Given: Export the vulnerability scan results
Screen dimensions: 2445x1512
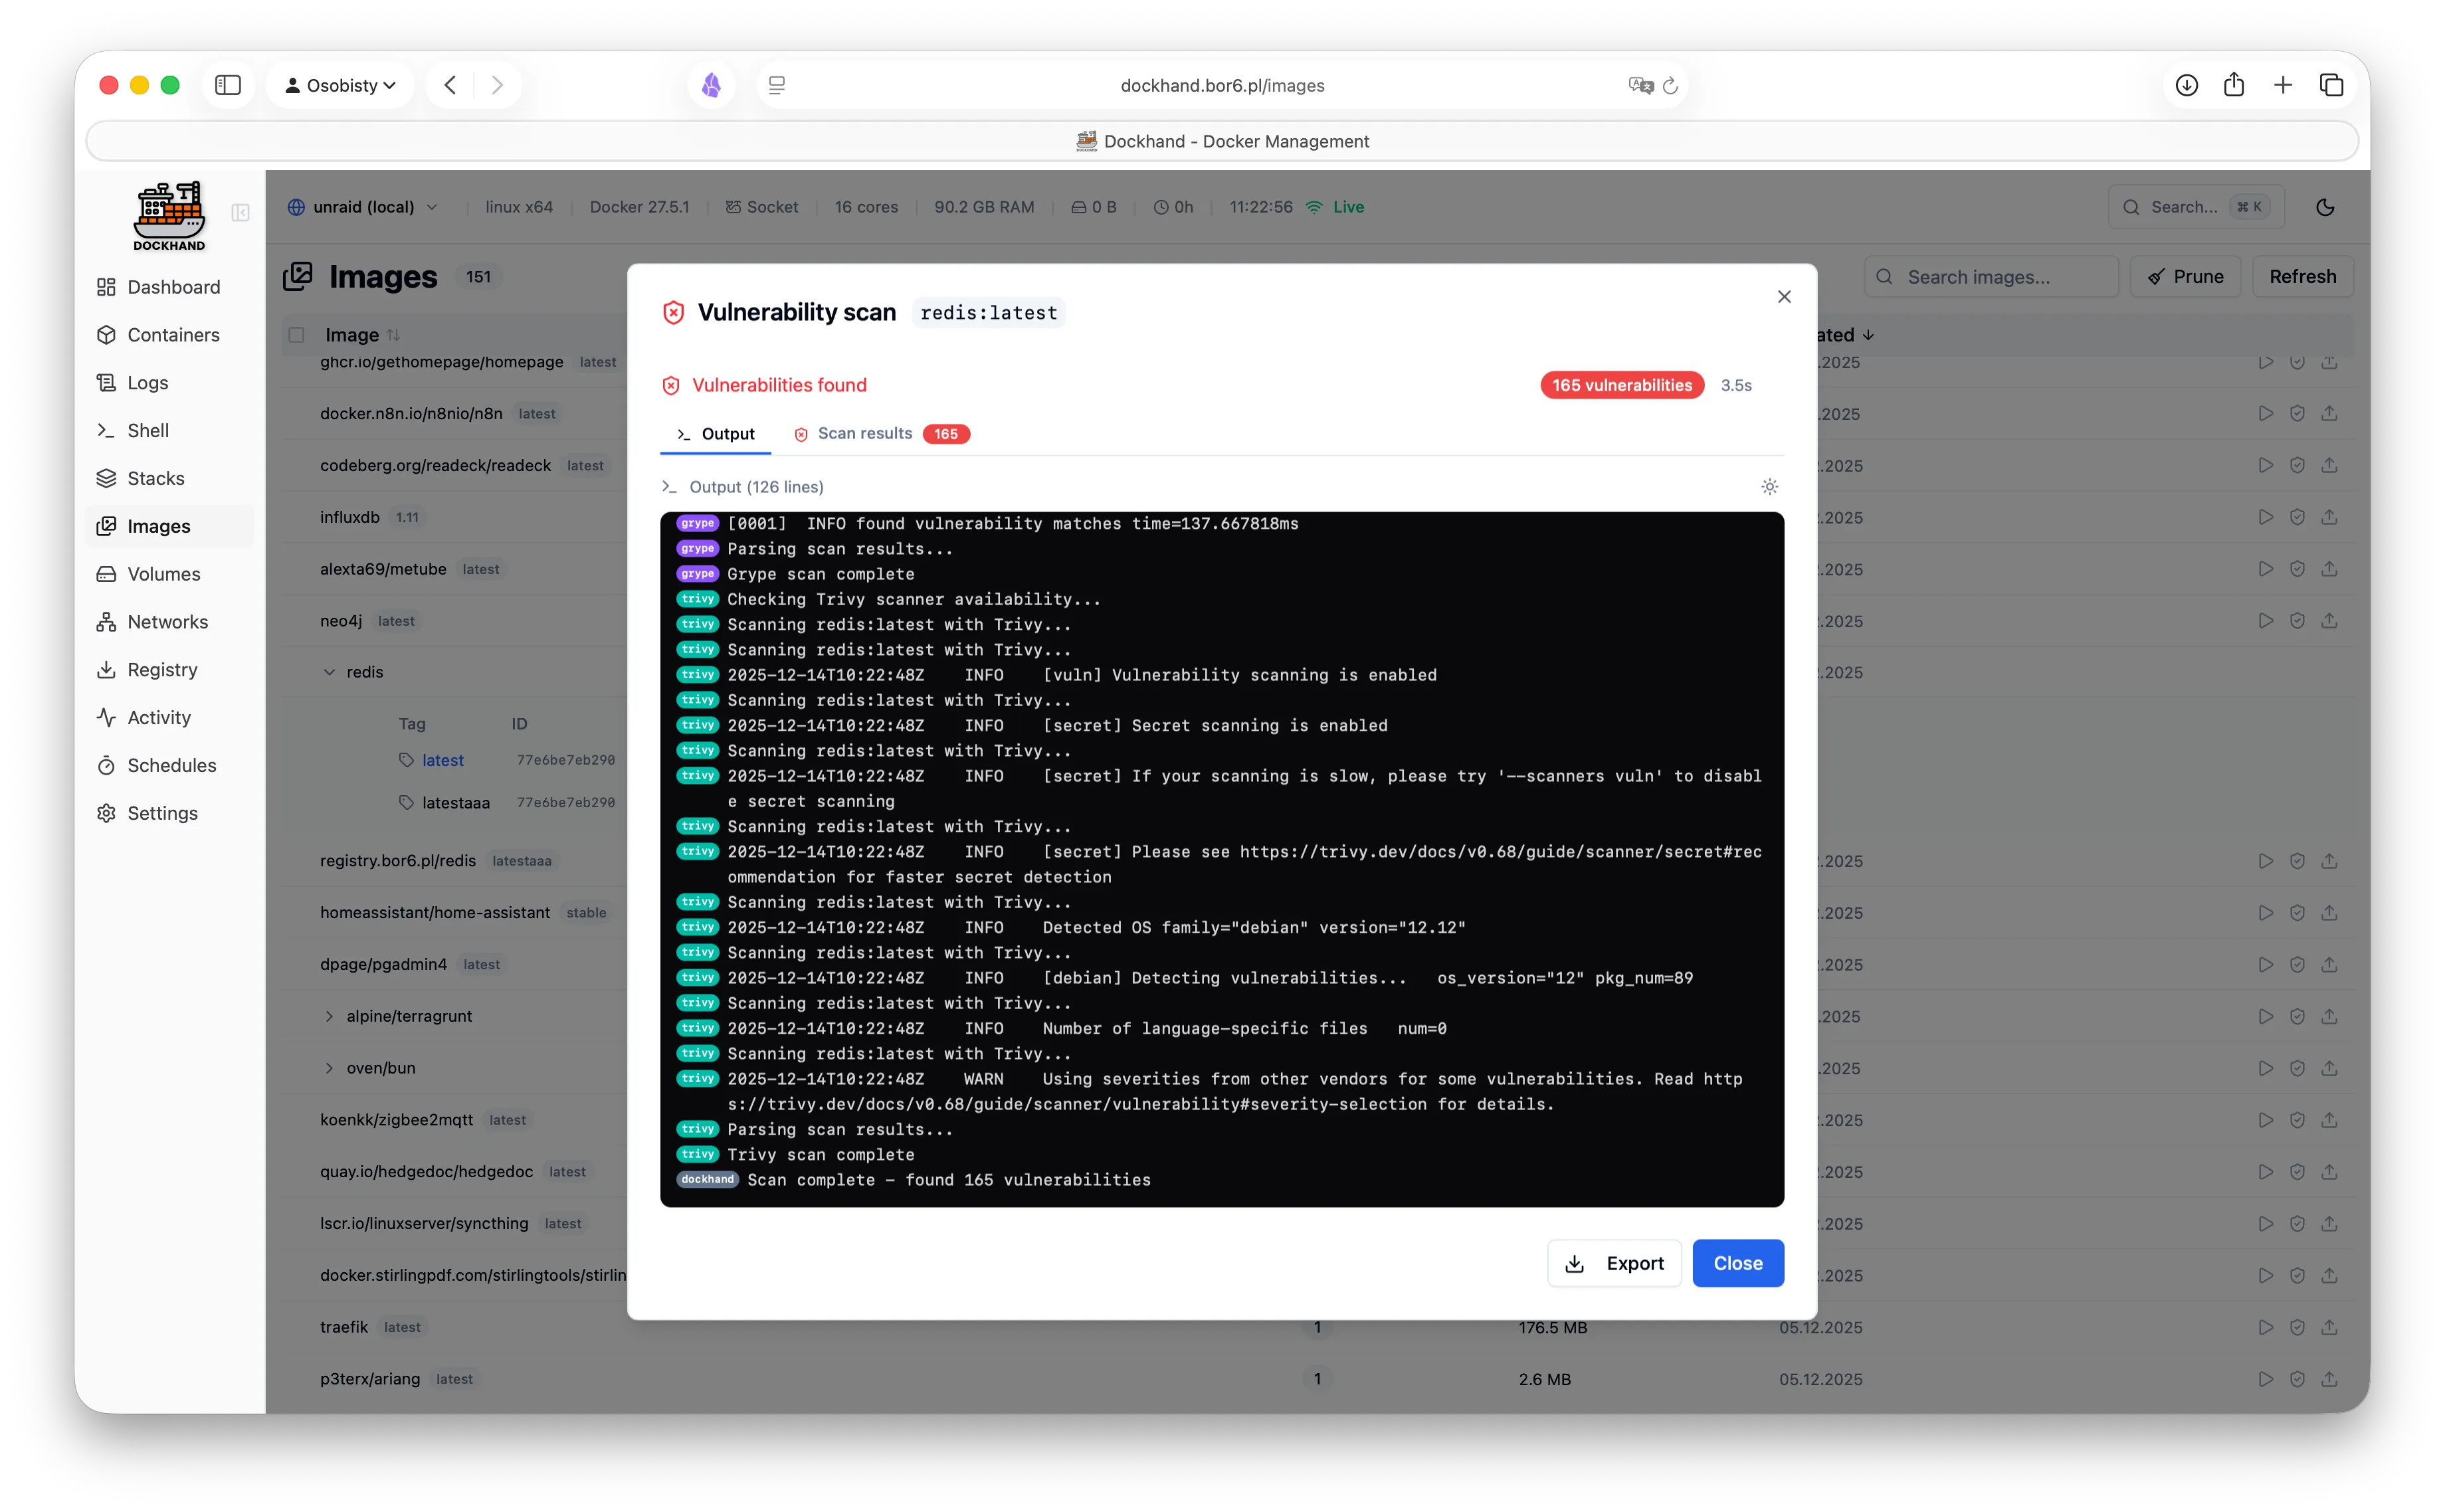Looking at the screenshot, I should pos(1613,1263).
